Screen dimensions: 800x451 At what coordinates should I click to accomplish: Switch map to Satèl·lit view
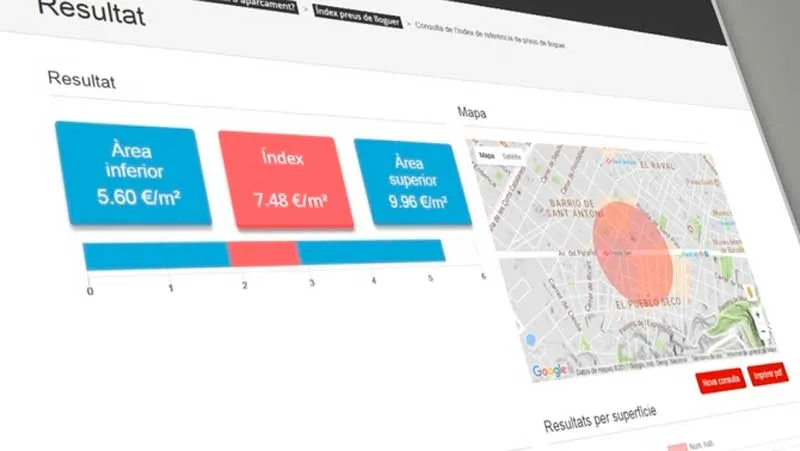click(x=510, y=157)
